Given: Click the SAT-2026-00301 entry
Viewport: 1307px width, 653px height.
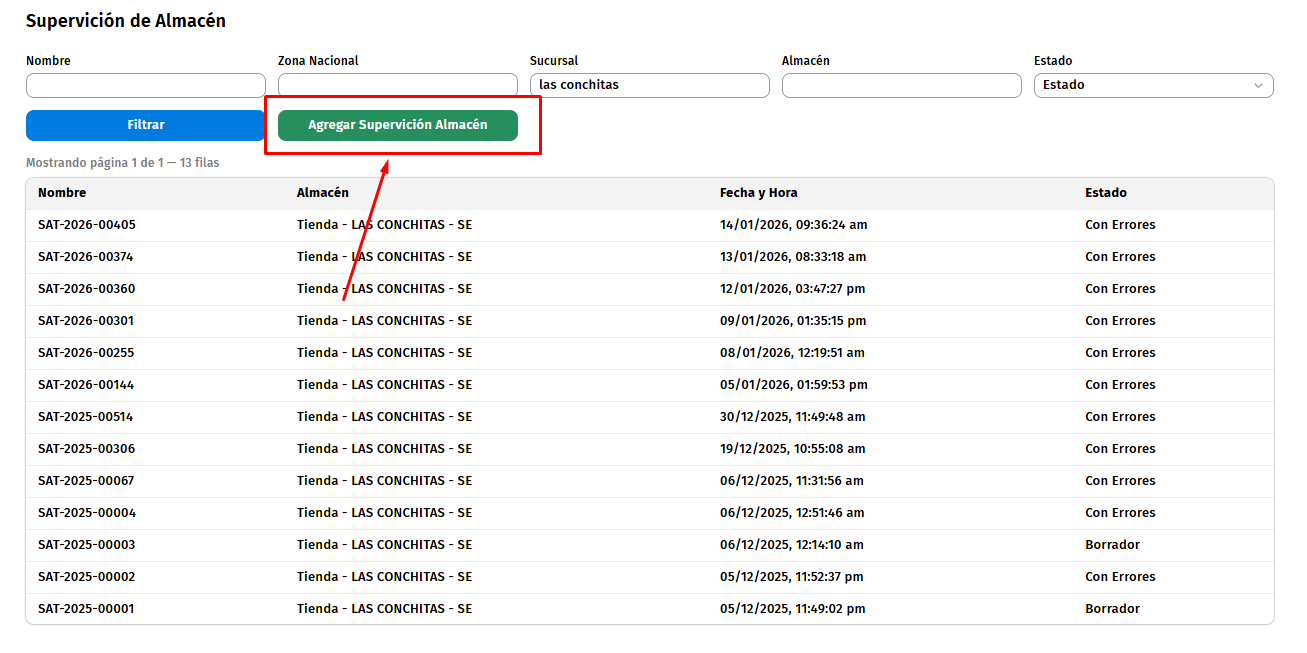Looking at the screenshot, I should (x=86, y=321).
